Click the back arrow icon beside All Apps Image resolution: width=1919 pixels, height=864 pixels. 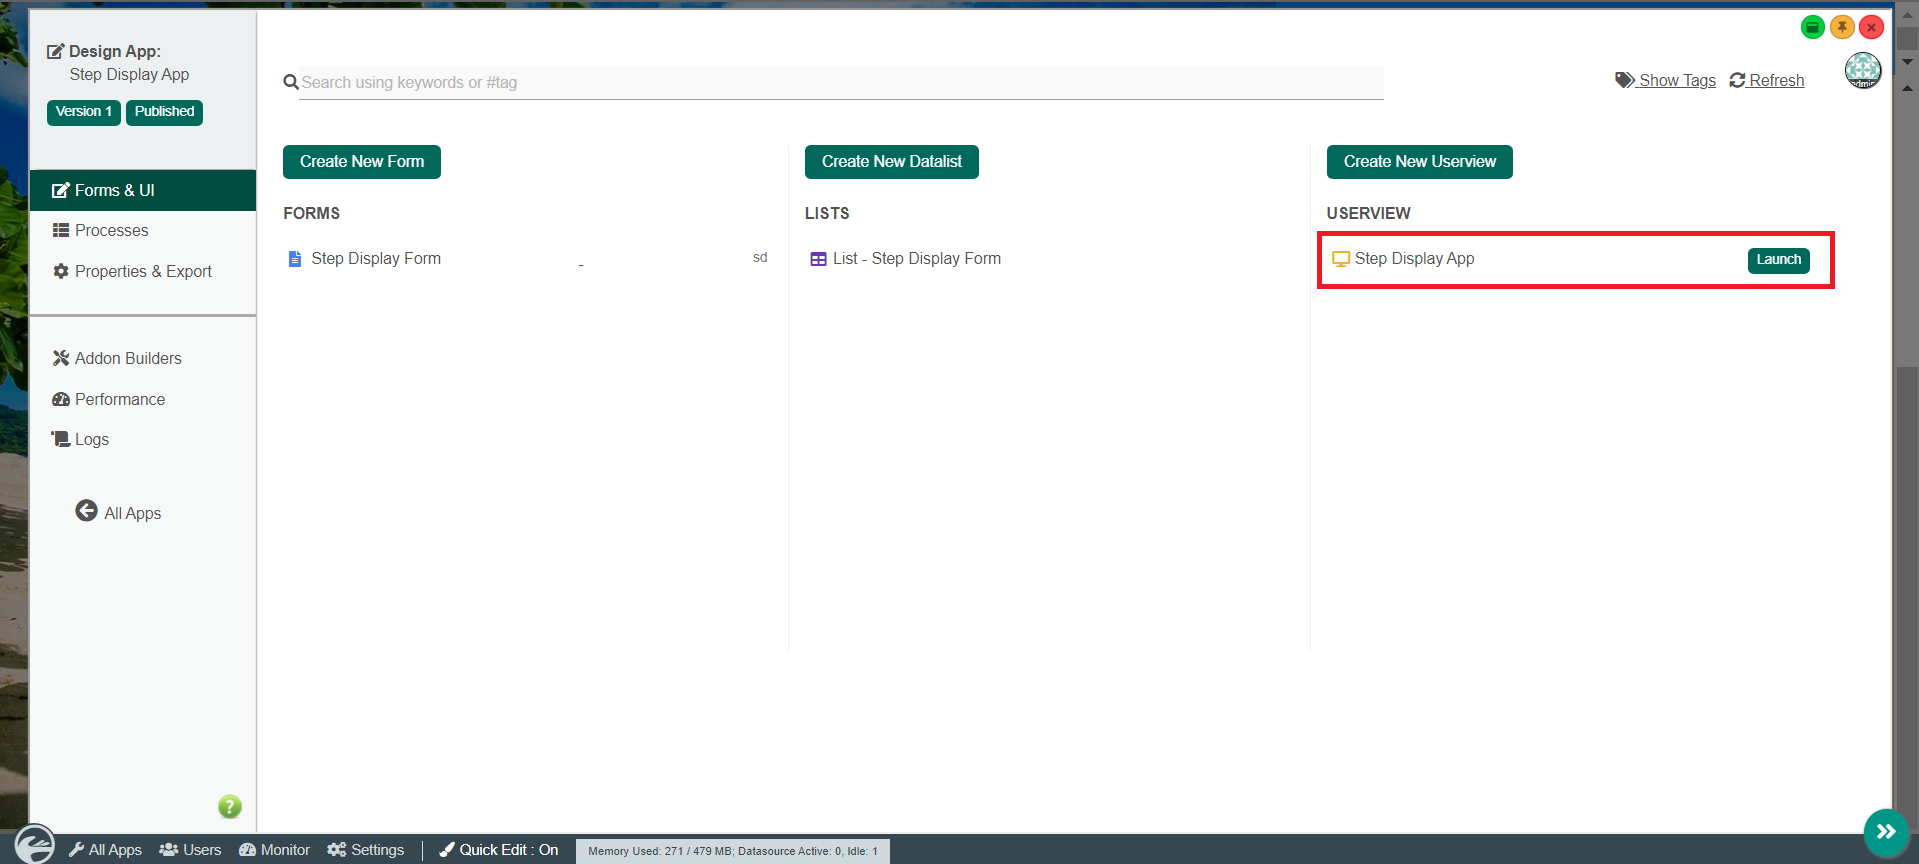pyautogui.click(x=87, y=511)
